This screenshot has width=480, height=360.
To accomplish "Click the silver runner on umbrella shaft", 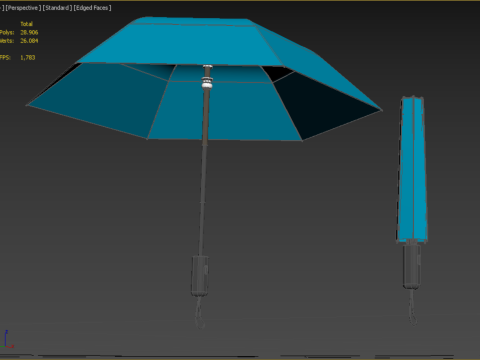I will [x=207, y=83].
